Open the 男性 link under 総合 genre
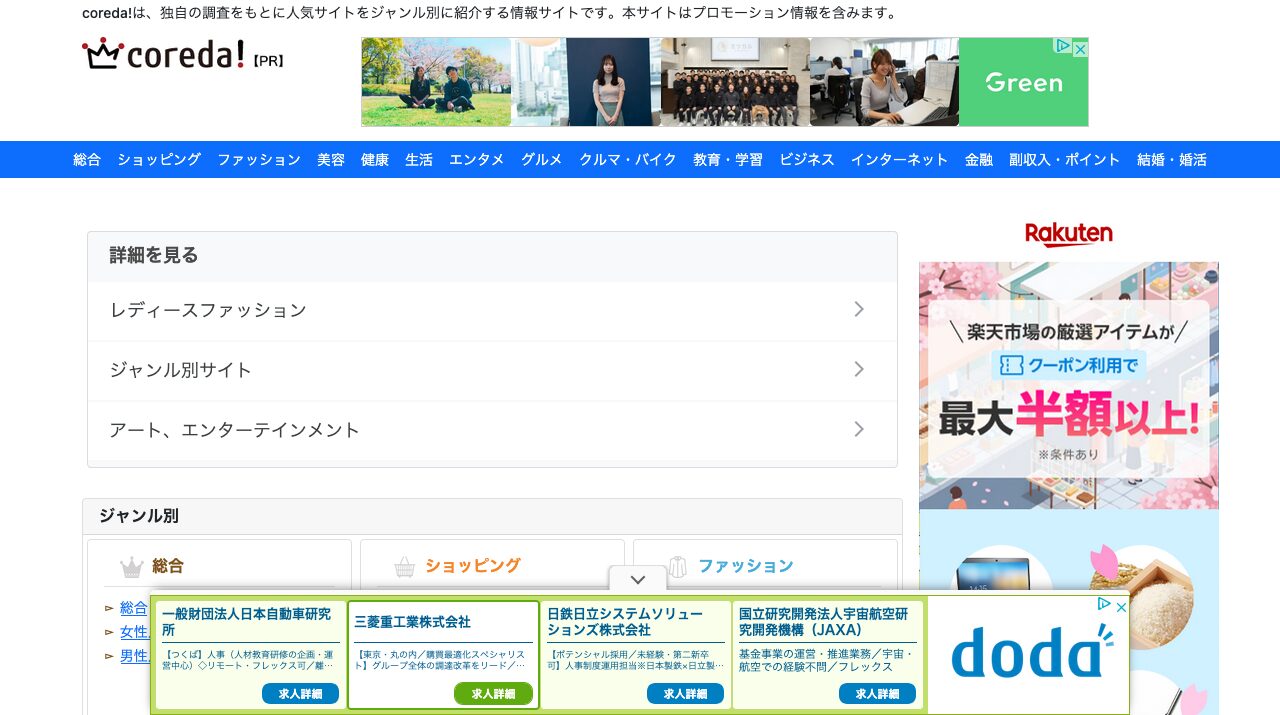The height and width of the screenshot is (715, 1280). [x=136, y=656]
